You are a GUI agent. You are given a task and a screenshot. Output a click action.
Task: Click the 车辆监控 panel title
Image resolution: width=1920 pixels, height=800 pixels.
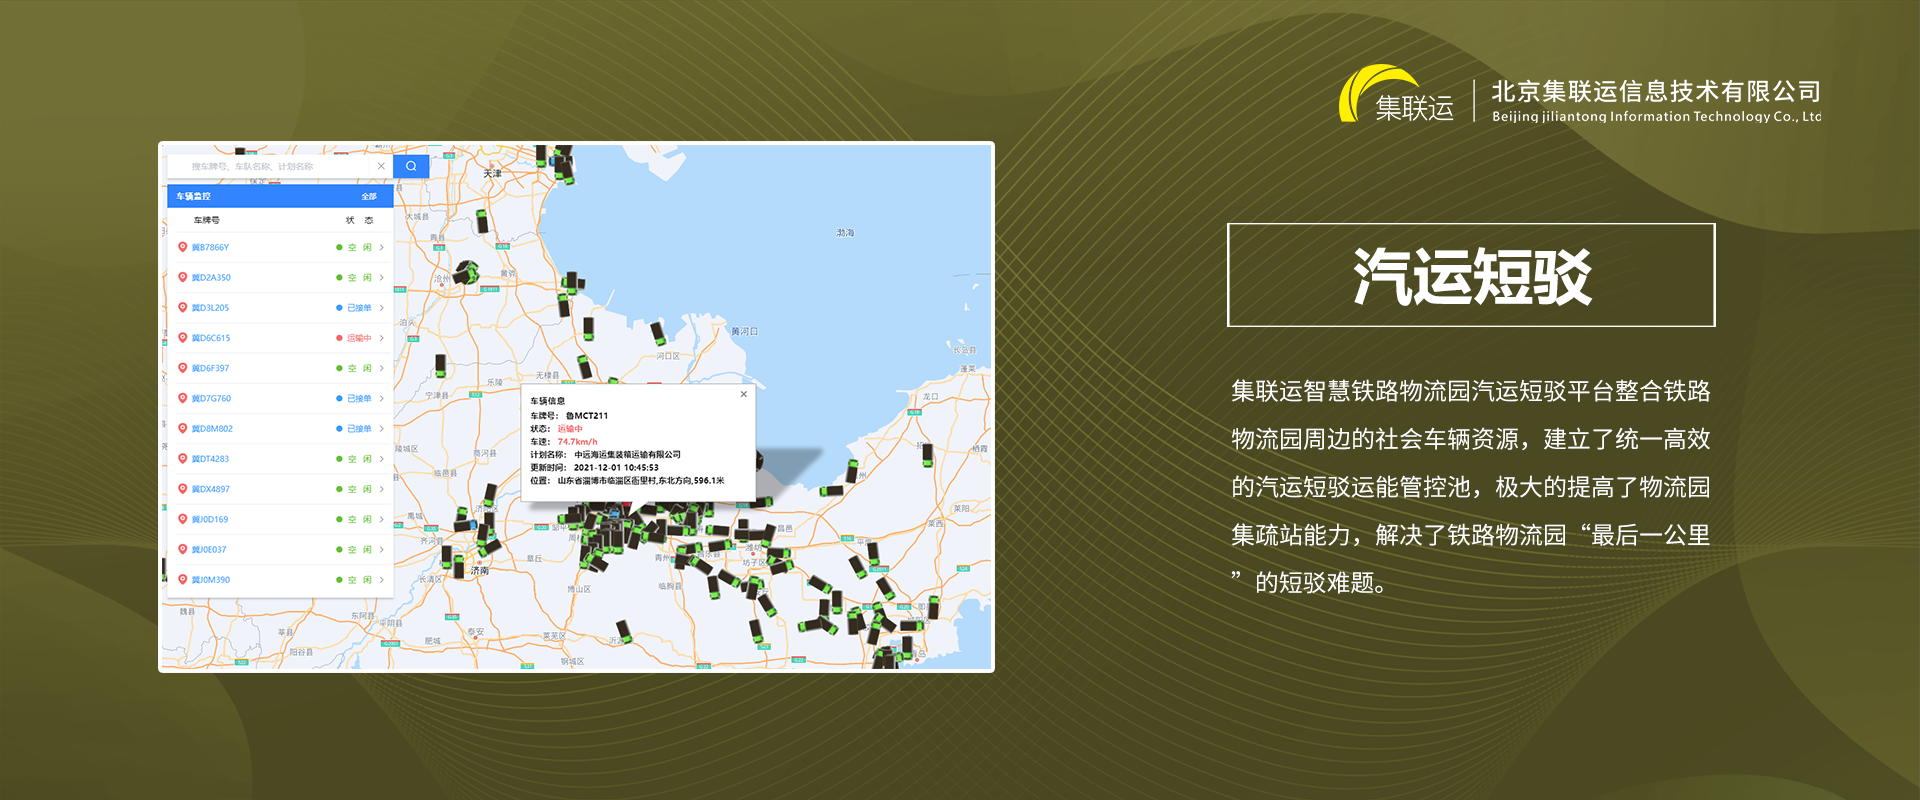194,196
